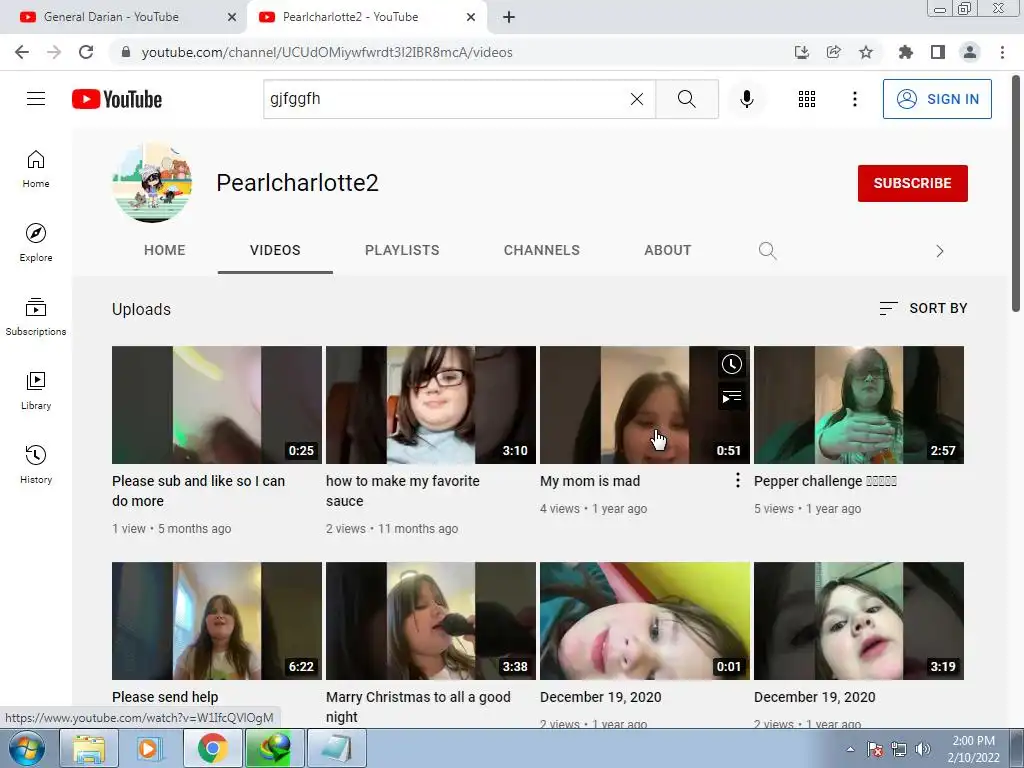Screen dimensions: 1024x768
Task: Open a new browser tab
Action: point(509,17)
